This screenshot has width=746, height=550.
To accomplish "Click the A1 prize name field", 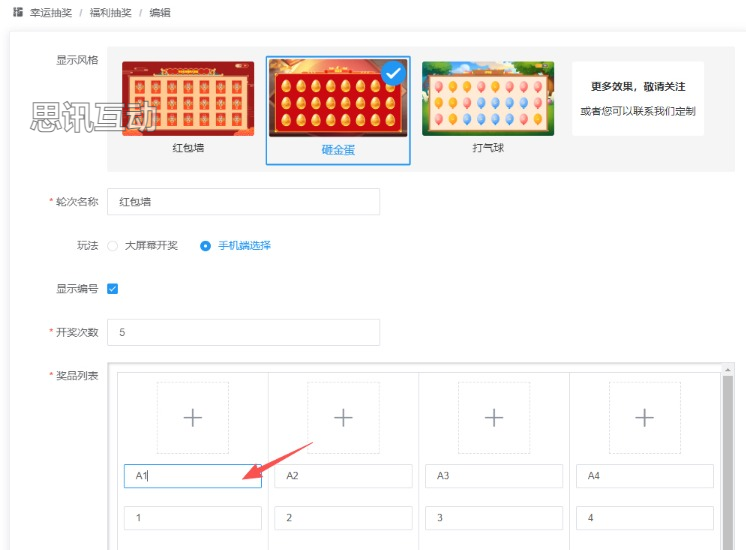I will coord(192,476).
